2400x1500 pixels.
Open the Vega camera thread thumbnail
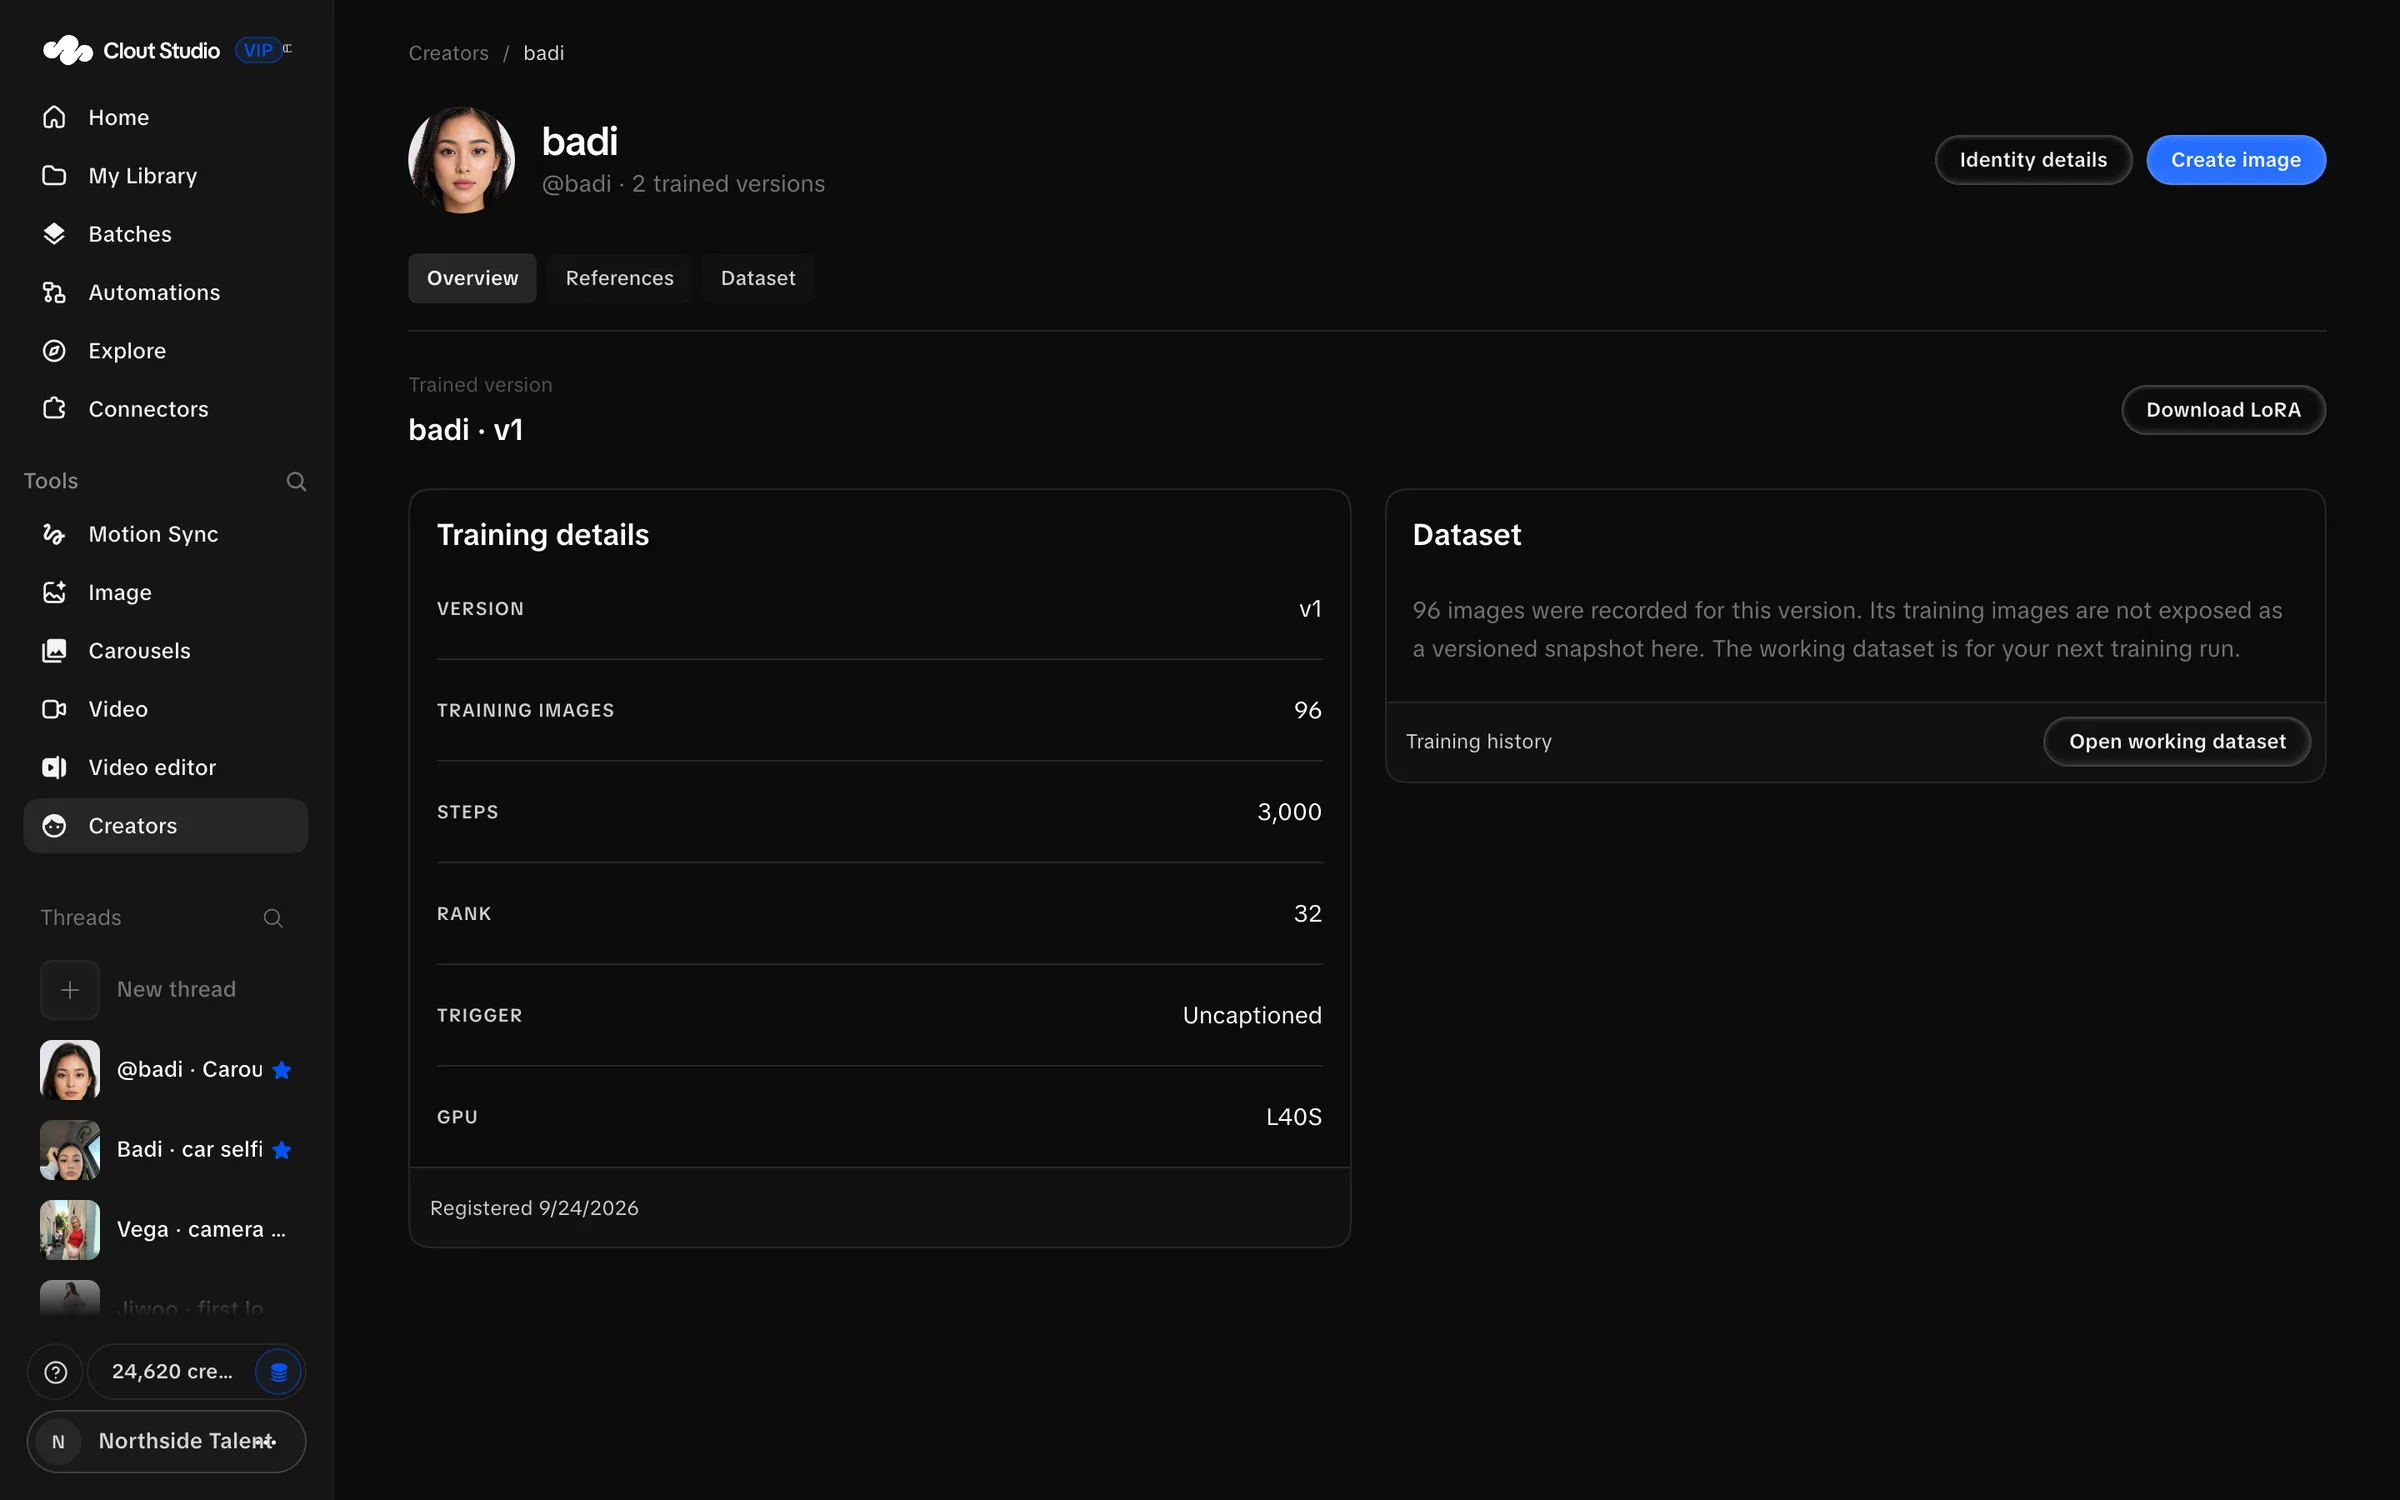tap(69, 1230)
